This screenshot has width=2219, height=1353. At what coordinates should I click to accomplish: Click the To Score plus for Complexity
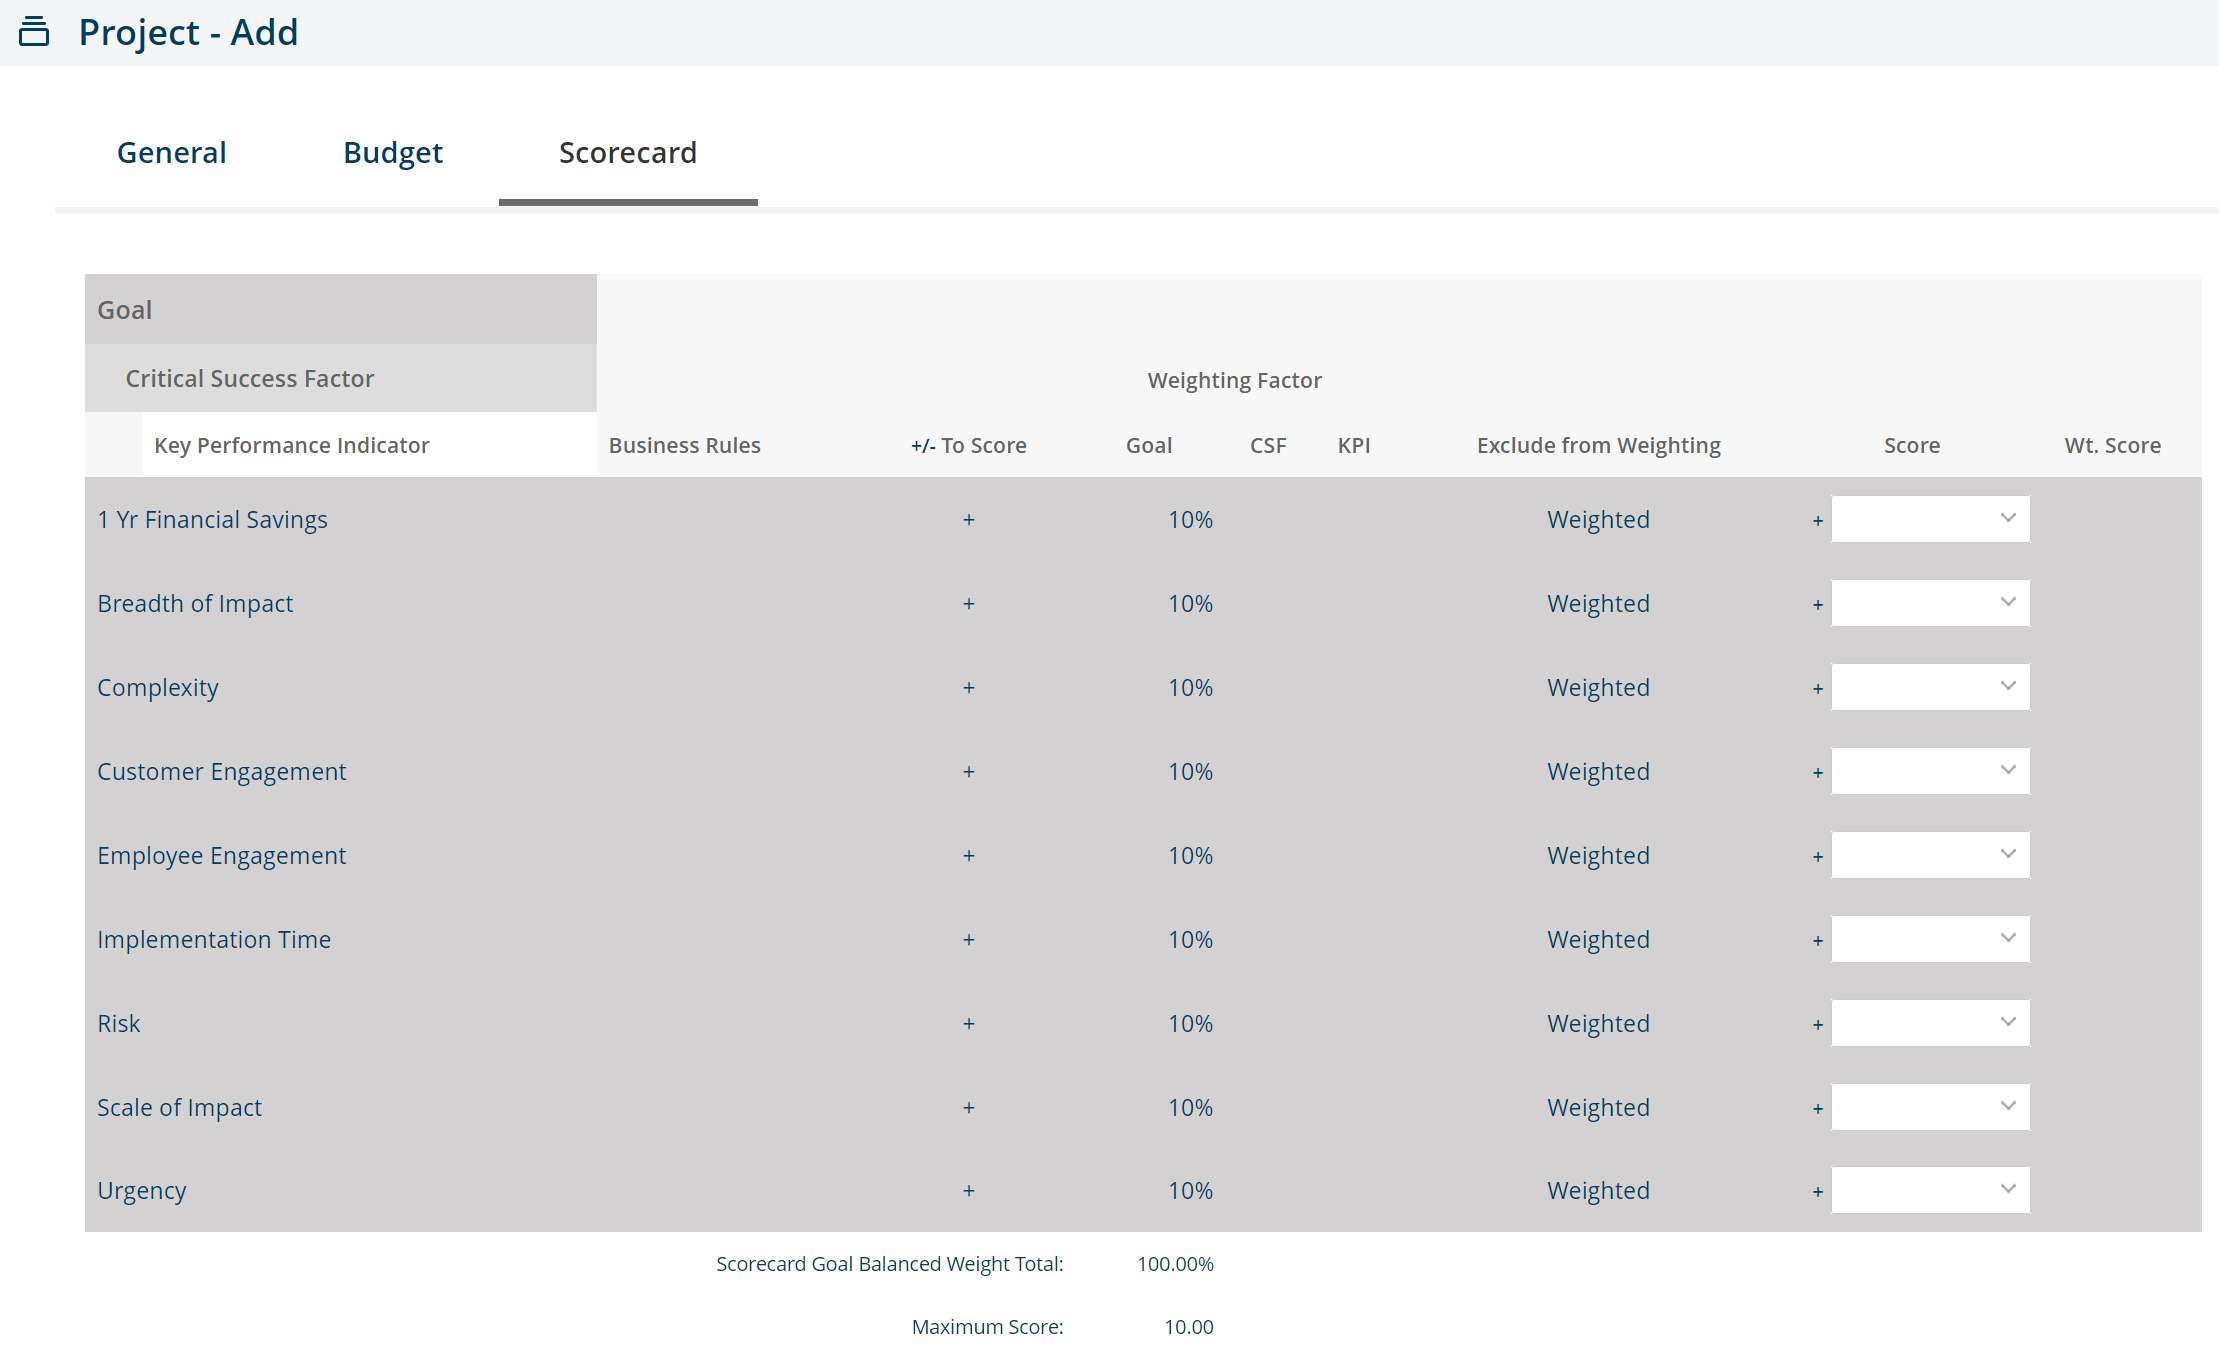pyautogui.click(x=968, y=688)
